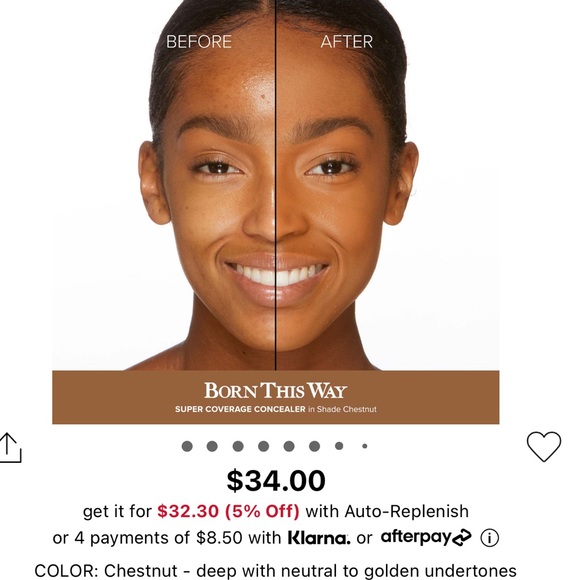Image resolution: width=580 pixels, height=580 pixels.
Task: Go to the sixth carousel dot
Action: click(x=314, y=446)
